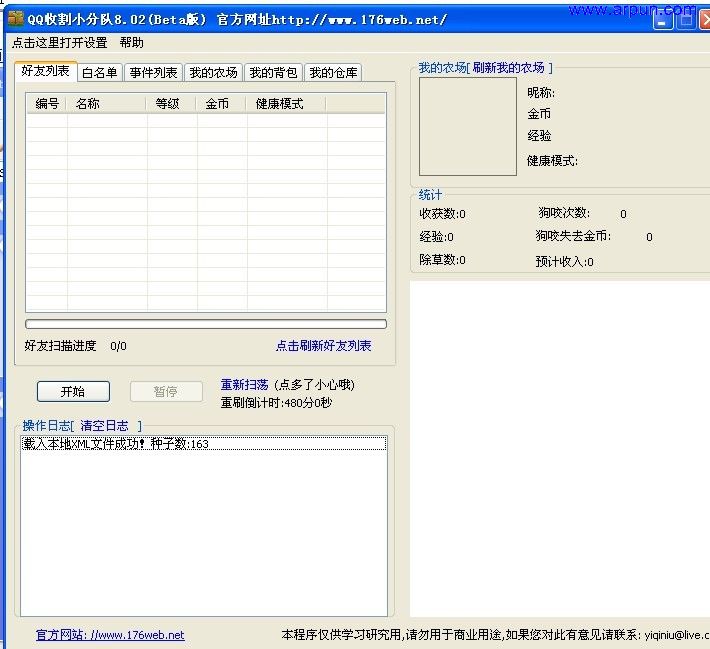Click 清空日志 to clear the log
Image resolution: width=710 pixels, height=649 pixels.
105,426
